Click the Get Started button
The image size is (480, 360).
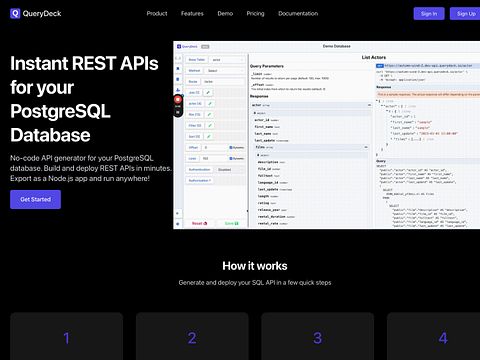(35, 199)
